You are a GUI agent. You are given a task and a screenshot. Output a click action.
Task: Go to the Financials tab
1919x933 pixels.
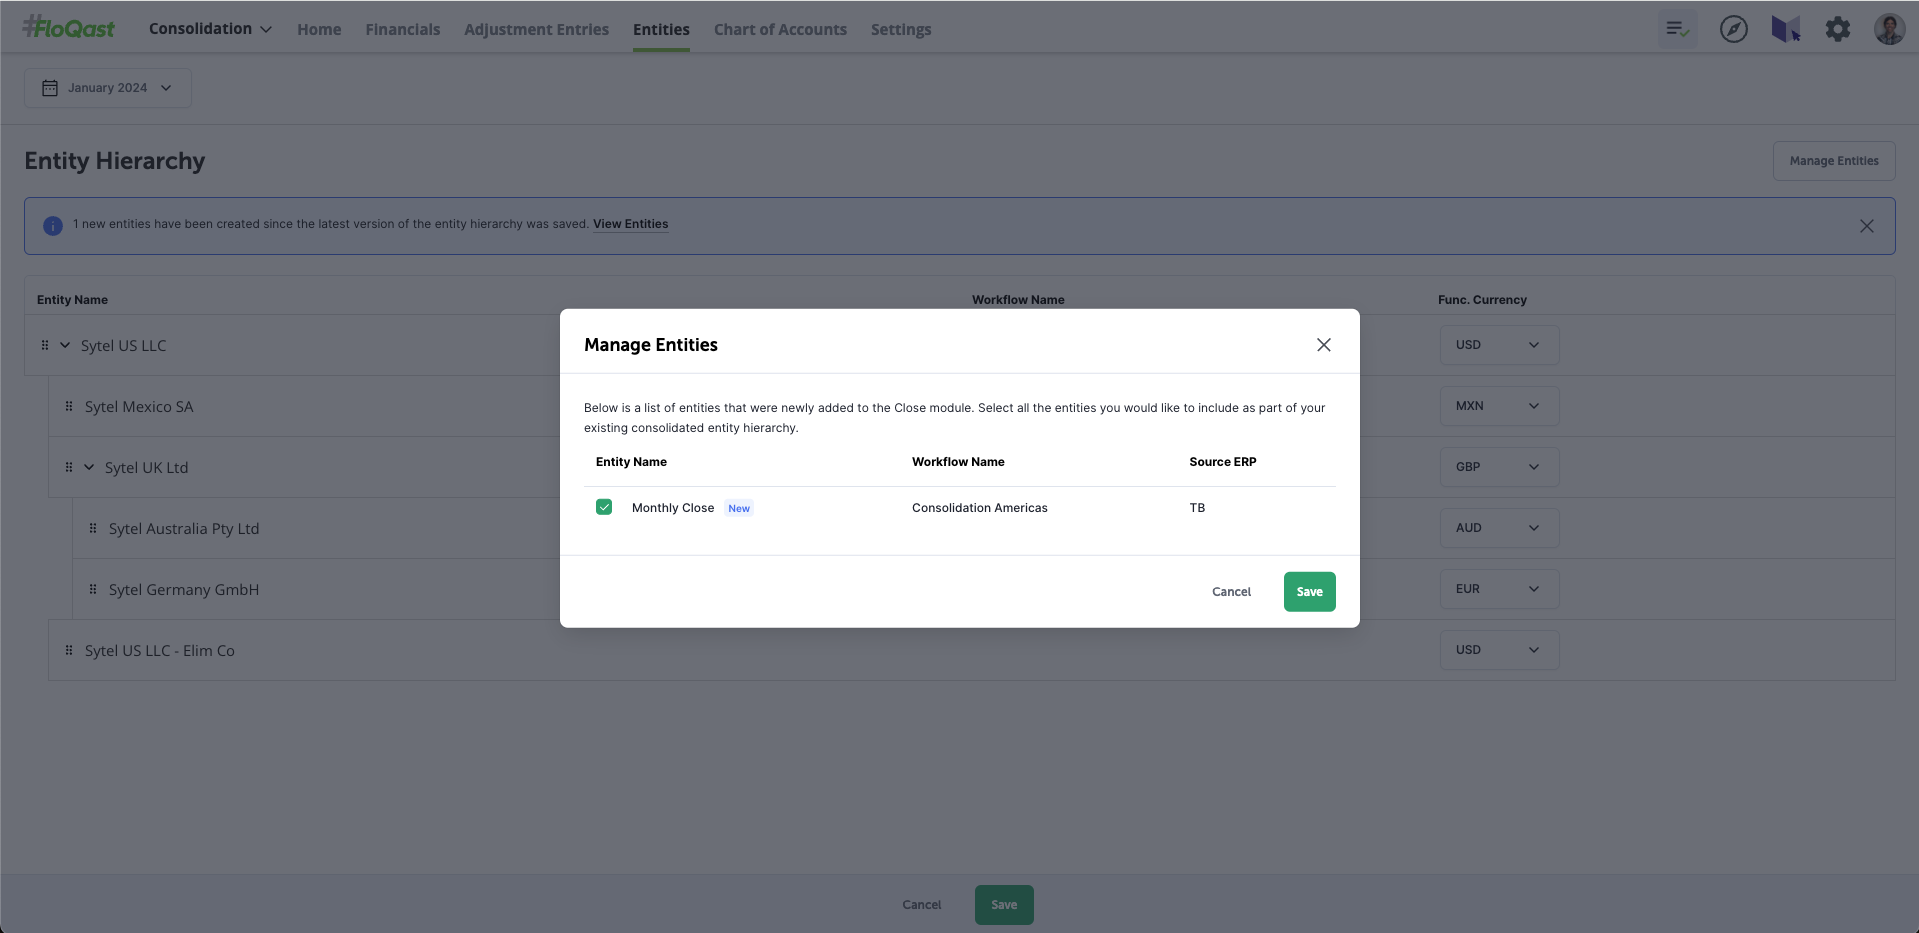[403, 30]
